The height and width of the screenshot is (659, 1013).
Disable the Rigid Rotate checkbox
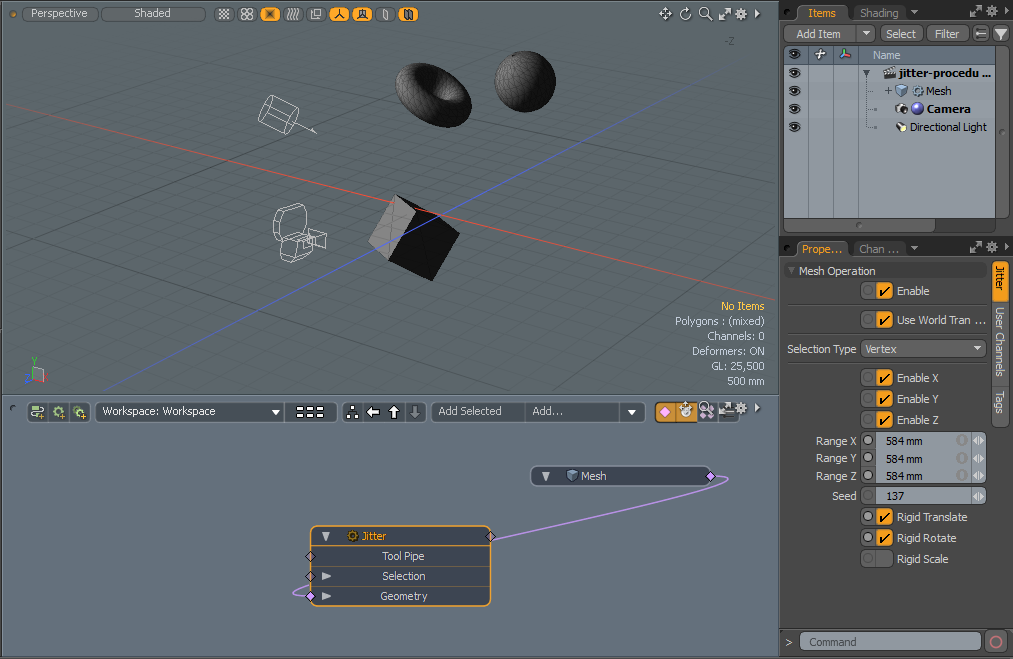click(x=884, y=538)
